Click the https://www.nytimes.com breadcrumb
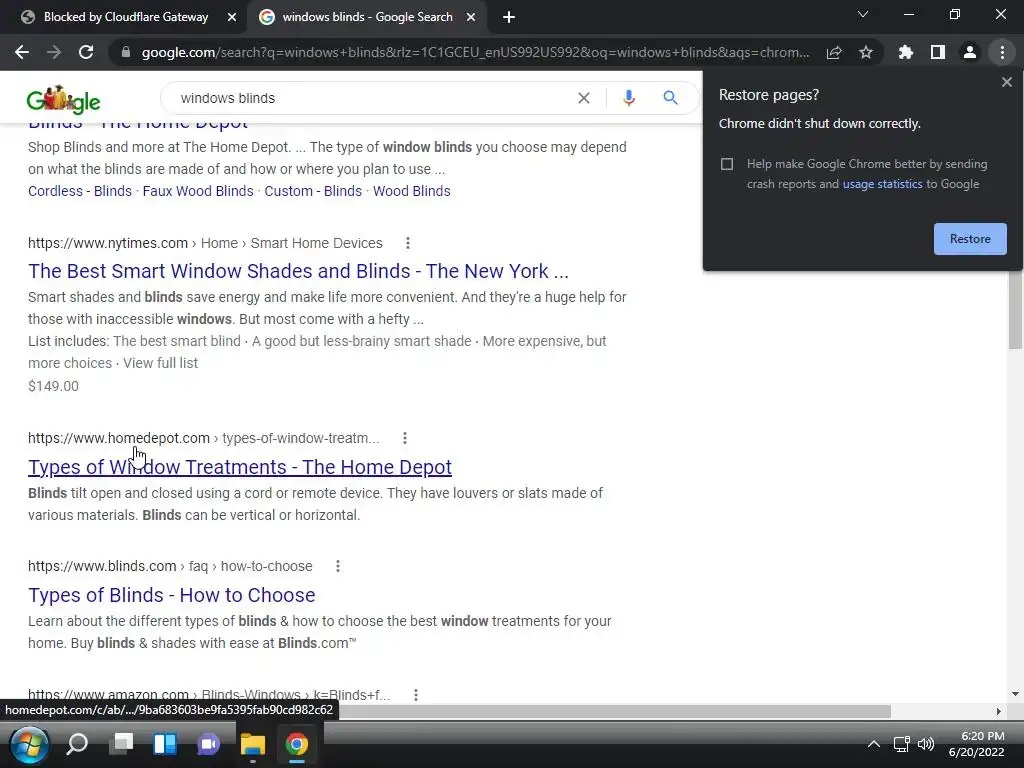 [x=108, y=243]
